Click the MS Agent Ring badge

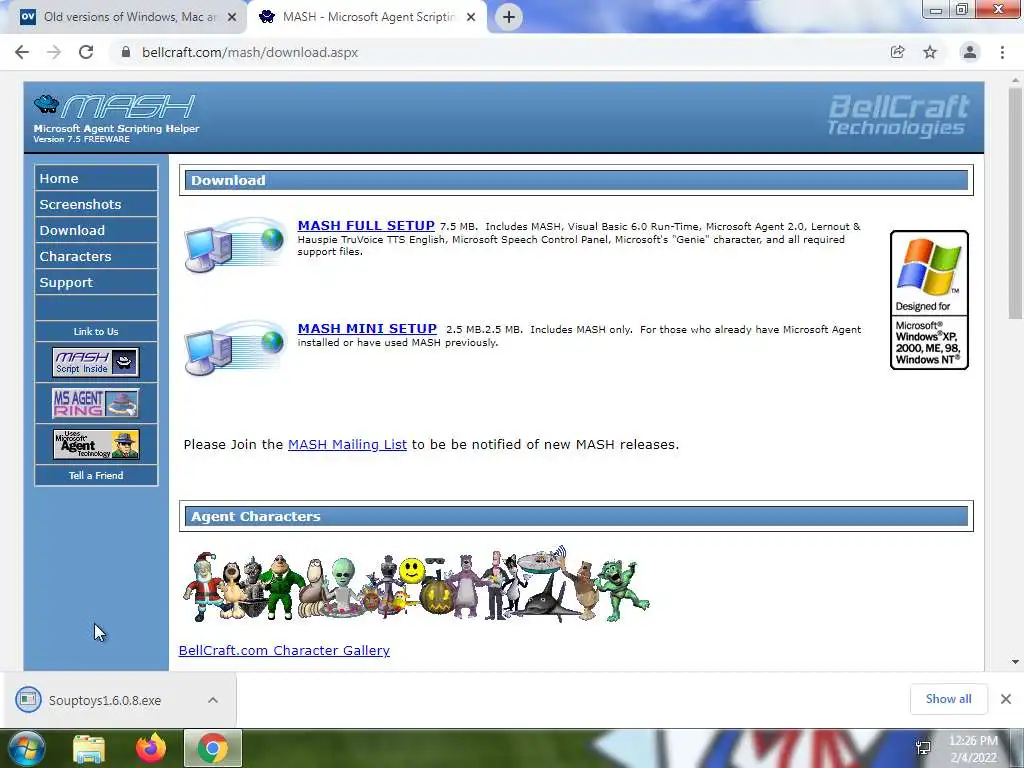pyautogui.click(x=96, y=404)
